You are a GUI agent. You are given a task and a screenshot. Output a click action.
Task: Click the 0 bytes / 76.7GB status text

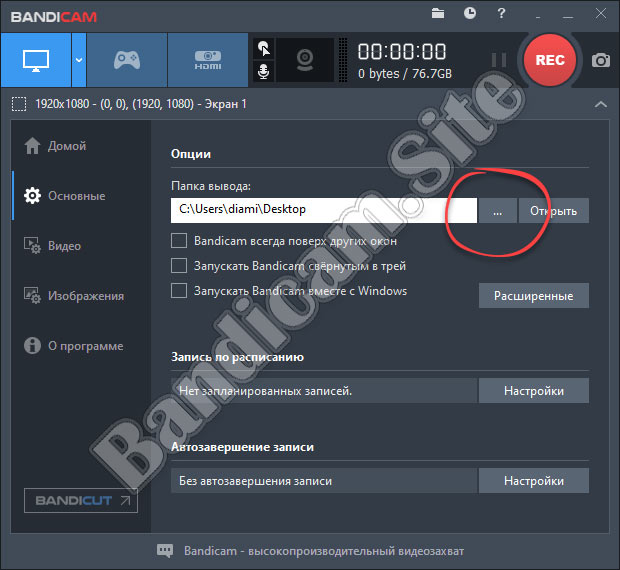click(405, 74)
